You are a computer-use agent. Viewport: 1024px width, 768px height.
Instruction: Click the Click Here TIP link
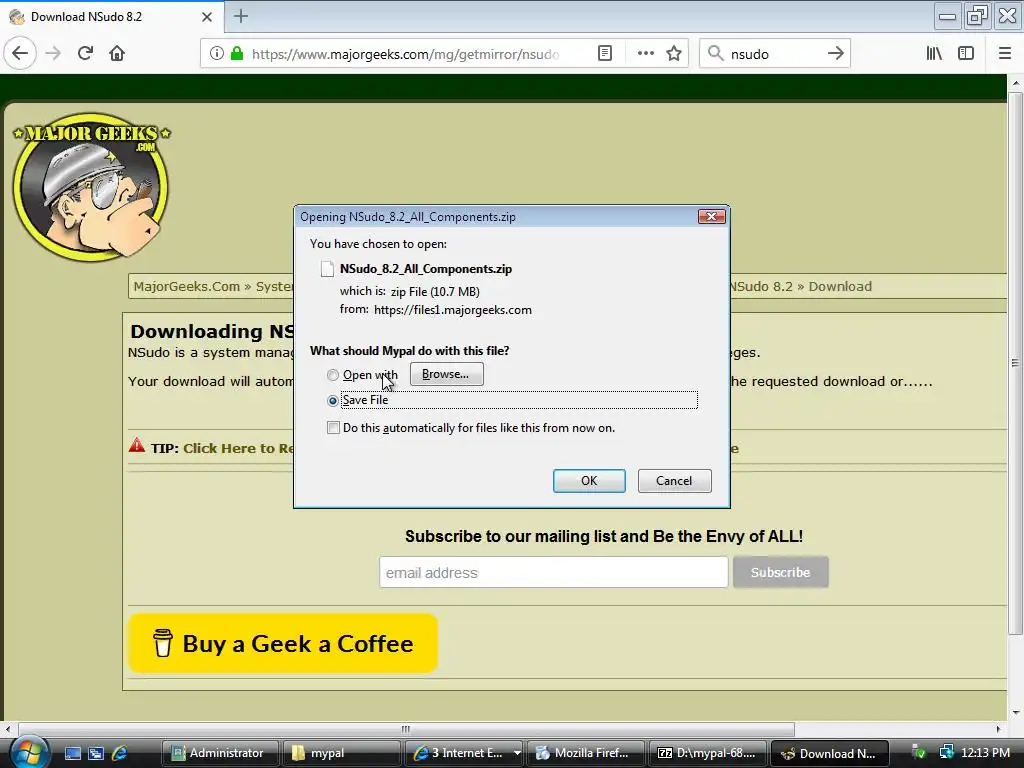238,448
